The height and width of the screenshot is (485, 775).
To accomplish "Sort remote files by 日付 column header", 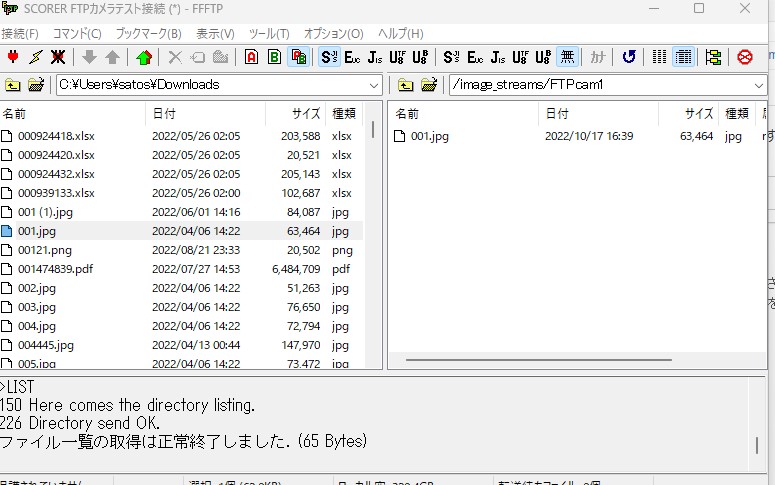I will click(x=558, y=114).
